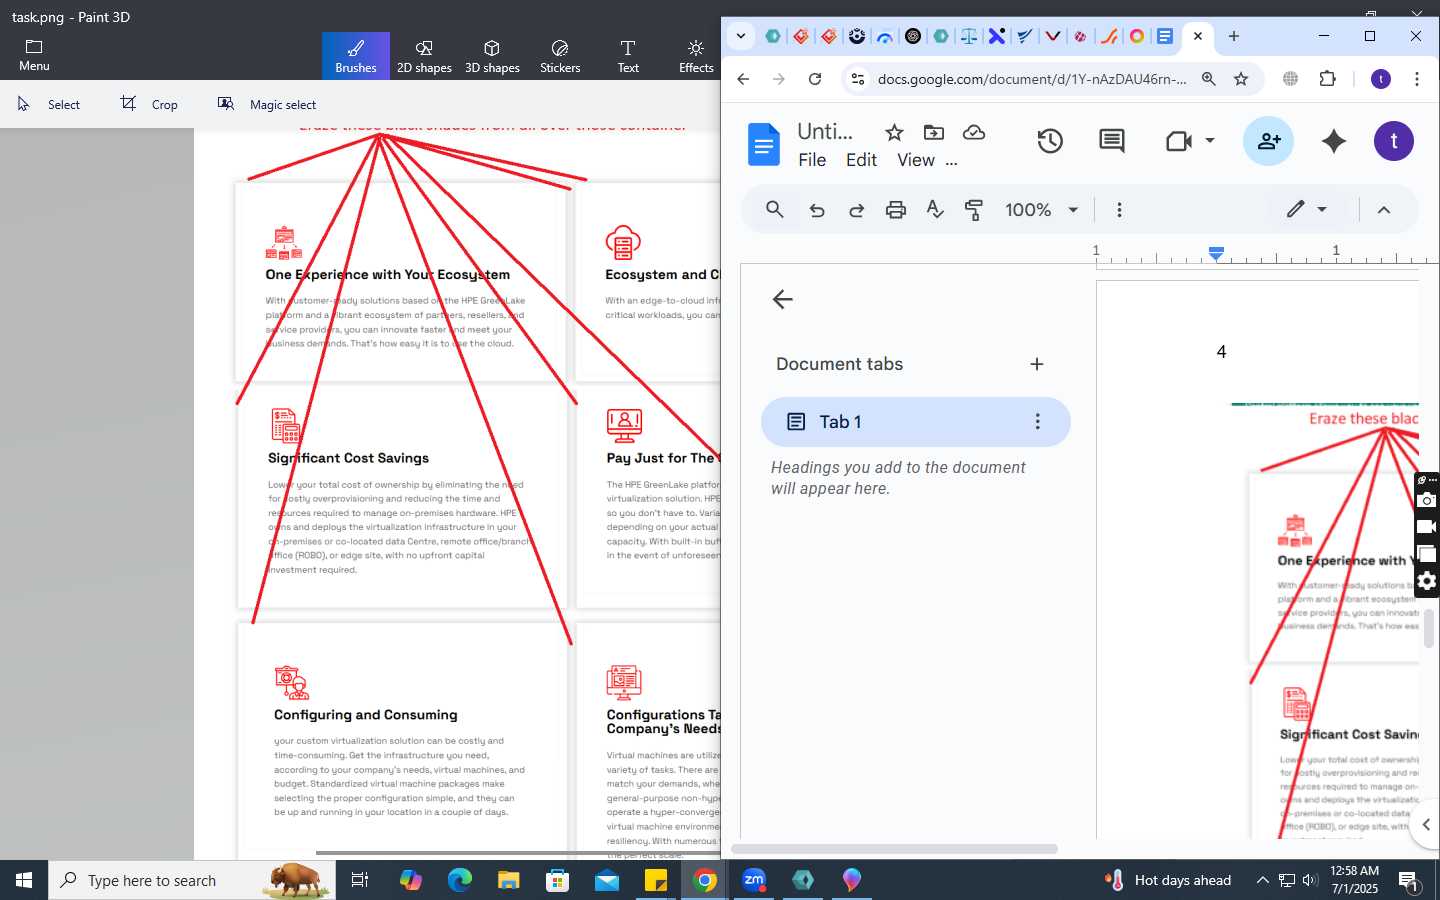Screen dimensions: 1440x900
Task: Open a new Chrome tab
Action: pos(1234,36)
